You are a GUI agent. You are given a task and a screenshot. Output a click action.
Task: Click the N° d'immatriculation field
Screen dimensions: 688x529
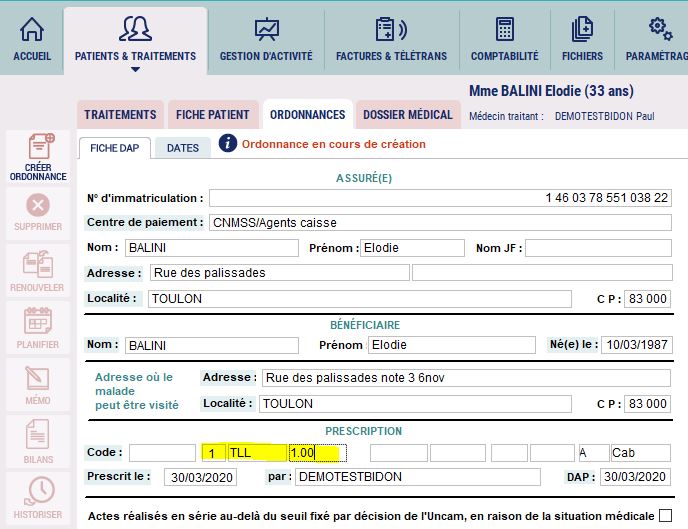tap(440, 198)
